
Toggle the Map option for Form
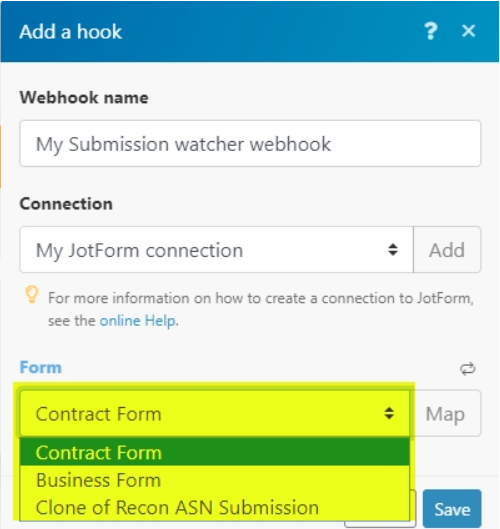click(445, 413)
